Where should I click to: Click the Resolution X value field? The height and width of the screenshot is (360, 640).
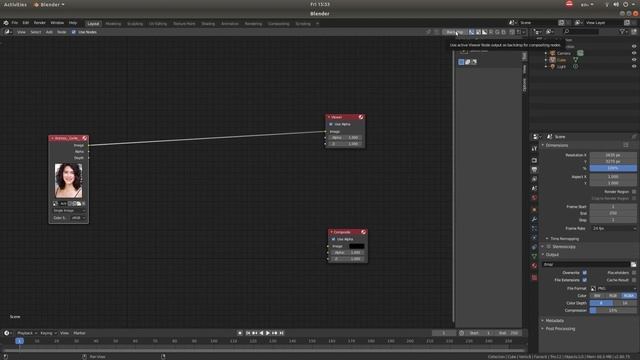[613, 155]
